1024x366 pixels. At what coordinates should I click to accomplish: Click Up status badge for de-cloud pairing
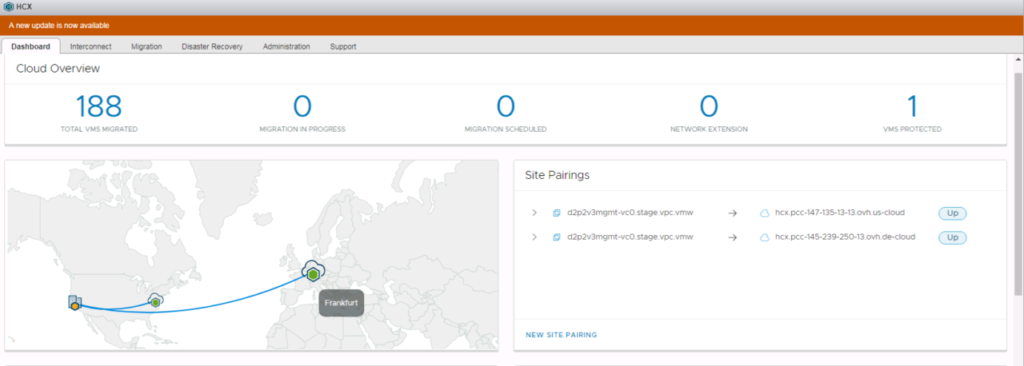click(952, 237)
